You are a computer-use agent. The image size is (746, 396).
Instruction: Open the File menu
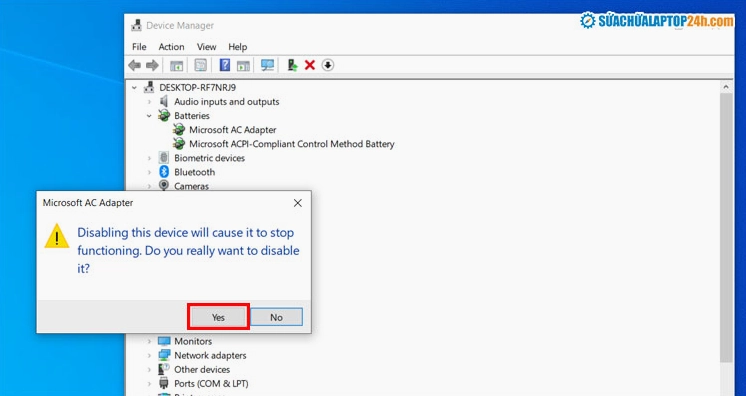click(139, 47)
